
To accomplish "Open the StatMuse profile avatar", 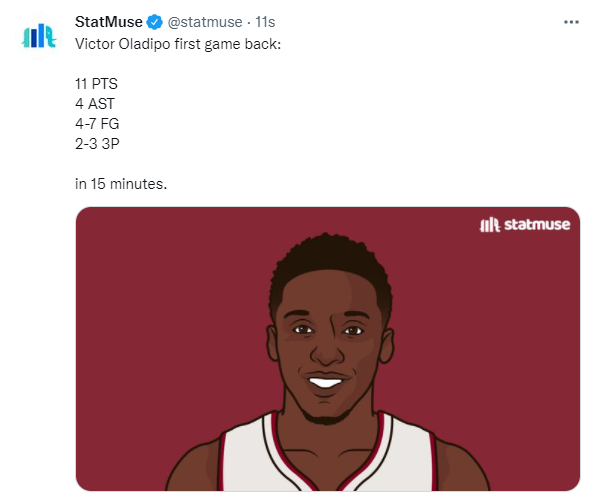I will coord(39,36).
